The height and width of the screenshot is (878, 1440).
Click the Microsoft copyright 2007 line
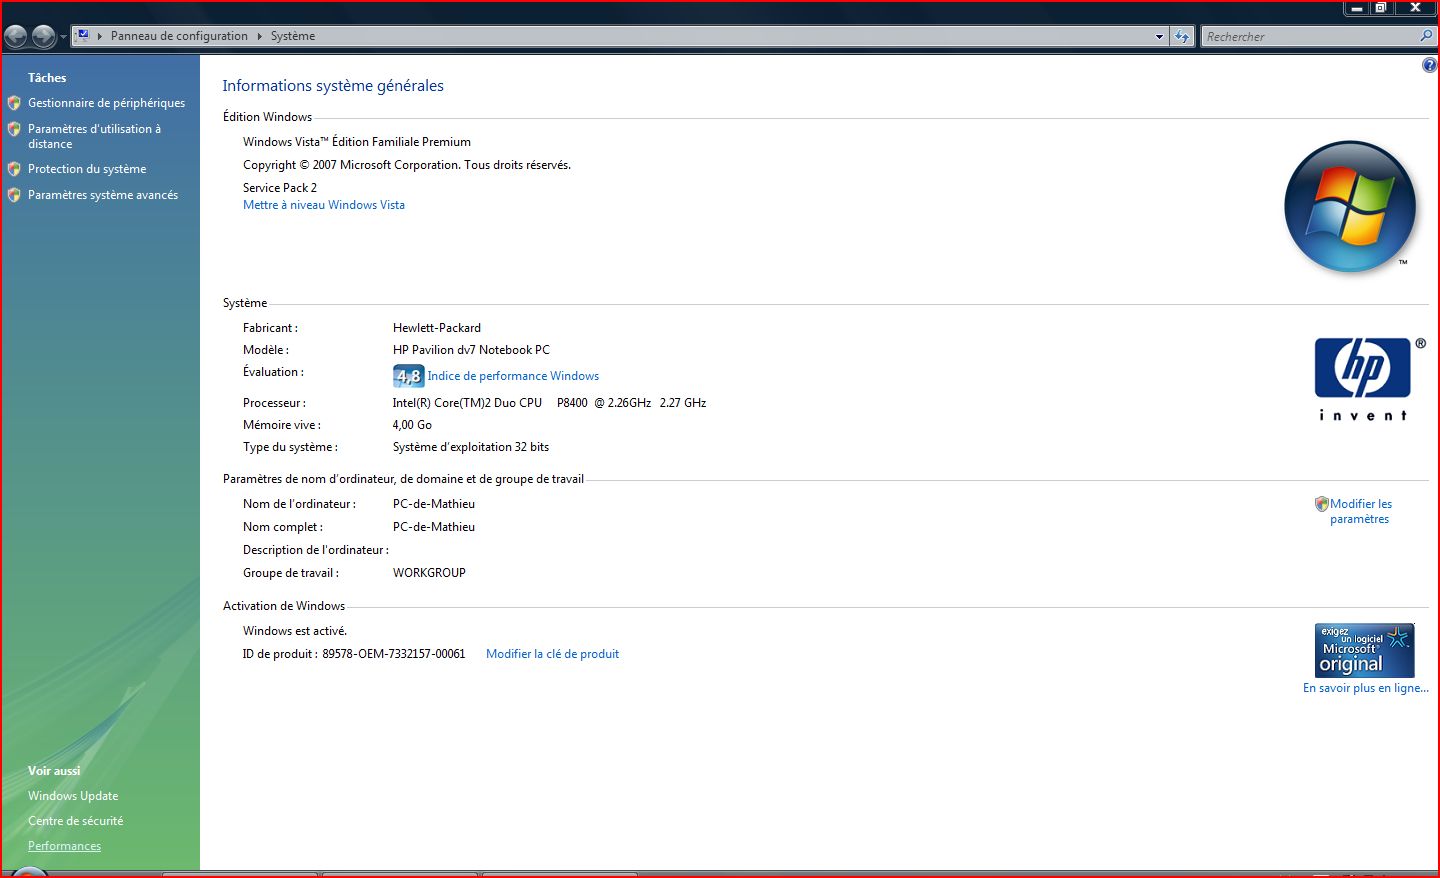407,165
